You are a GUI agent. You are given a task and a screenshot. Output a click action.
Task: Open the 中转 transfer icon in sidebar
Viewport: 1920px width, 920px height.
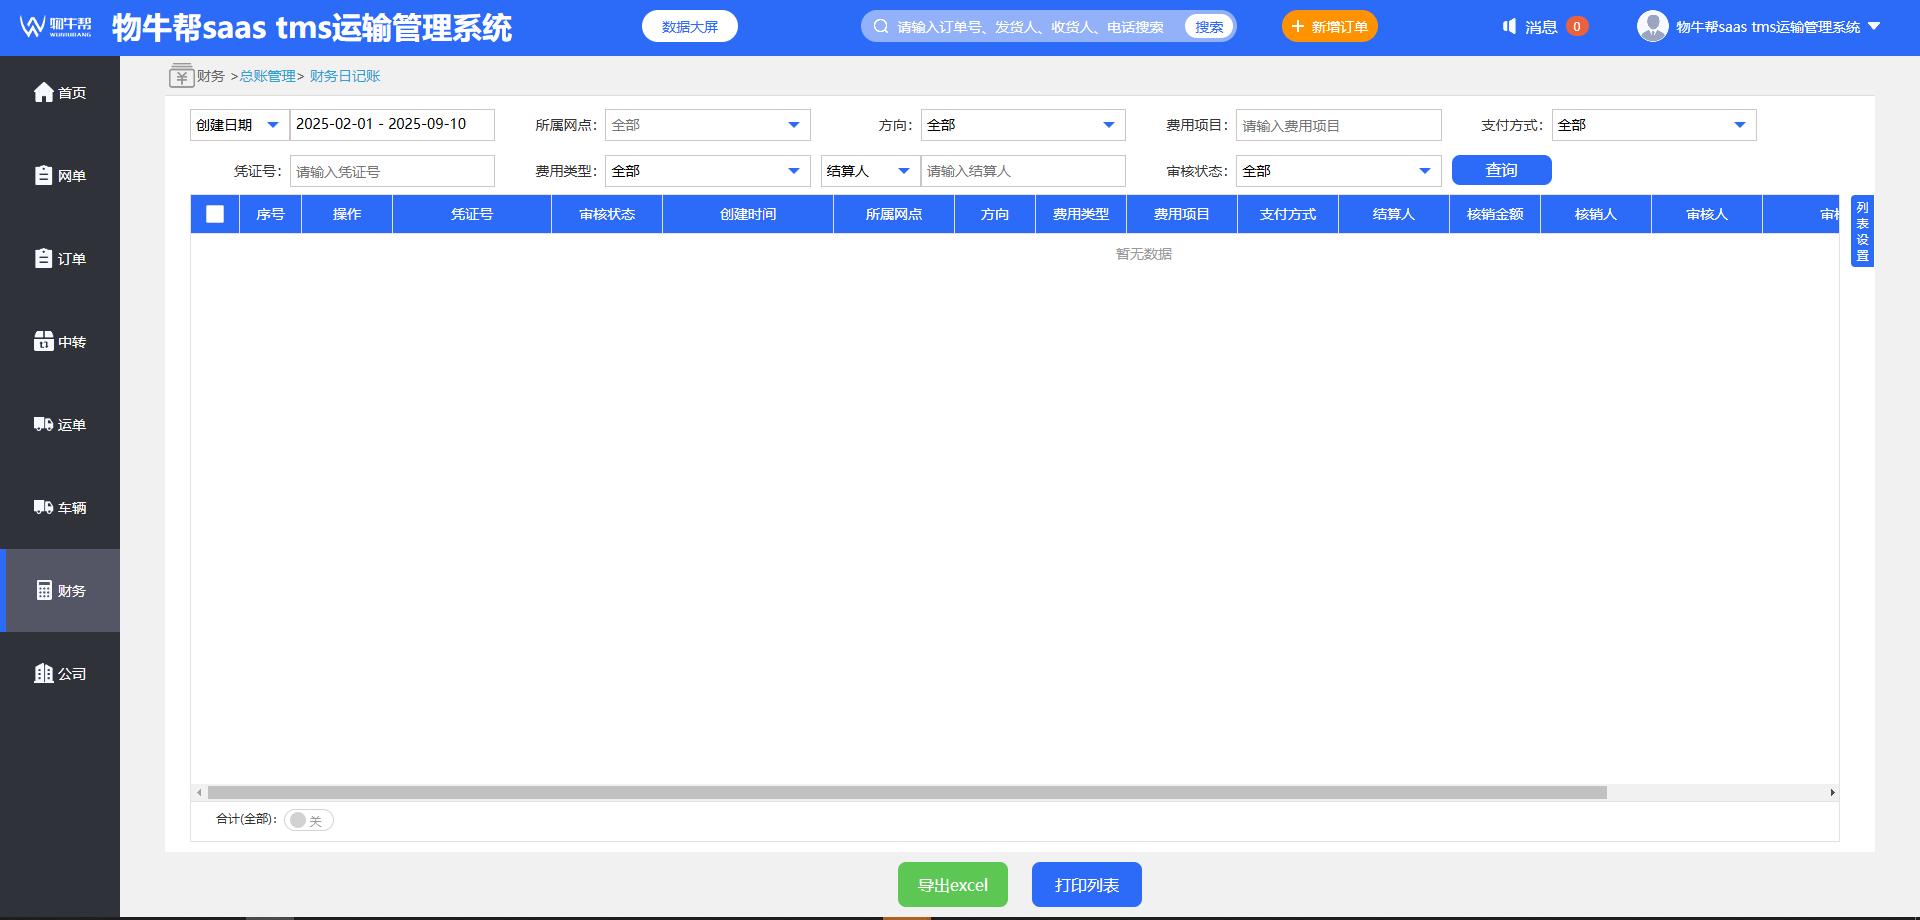point(44,342)
